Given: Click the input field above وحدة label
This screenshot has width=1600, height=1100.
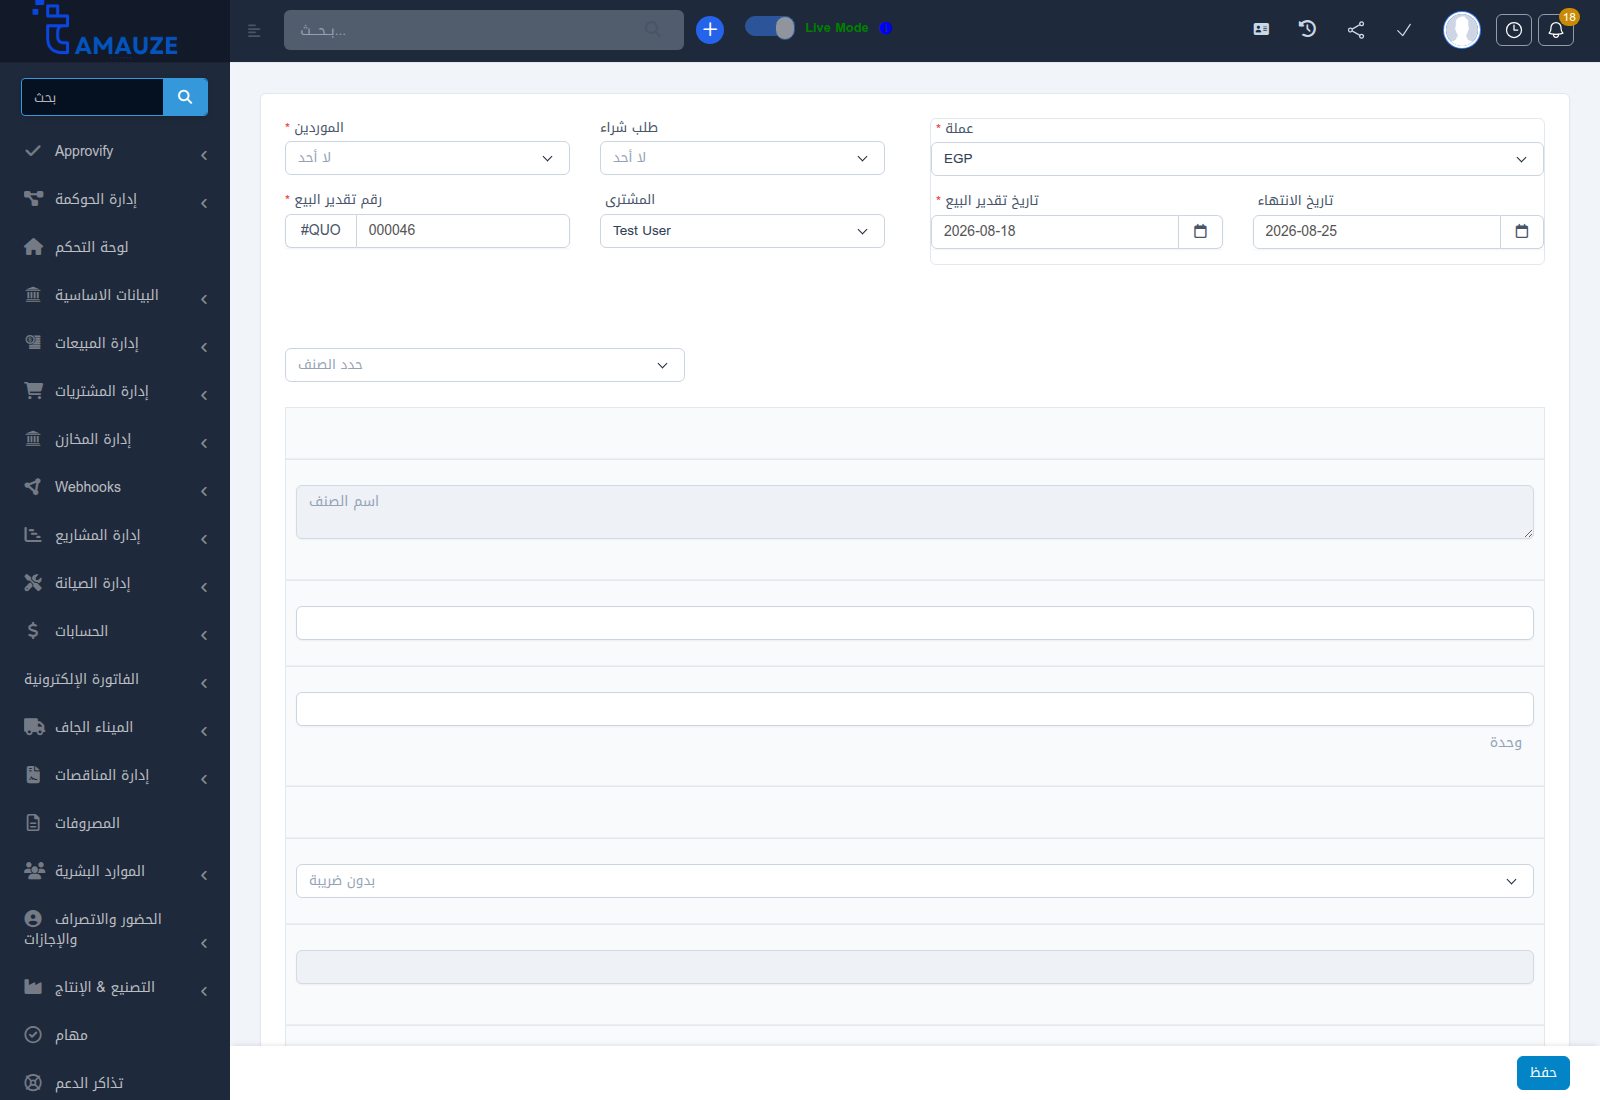Looking at the screenshot, I should coord(915,709).
